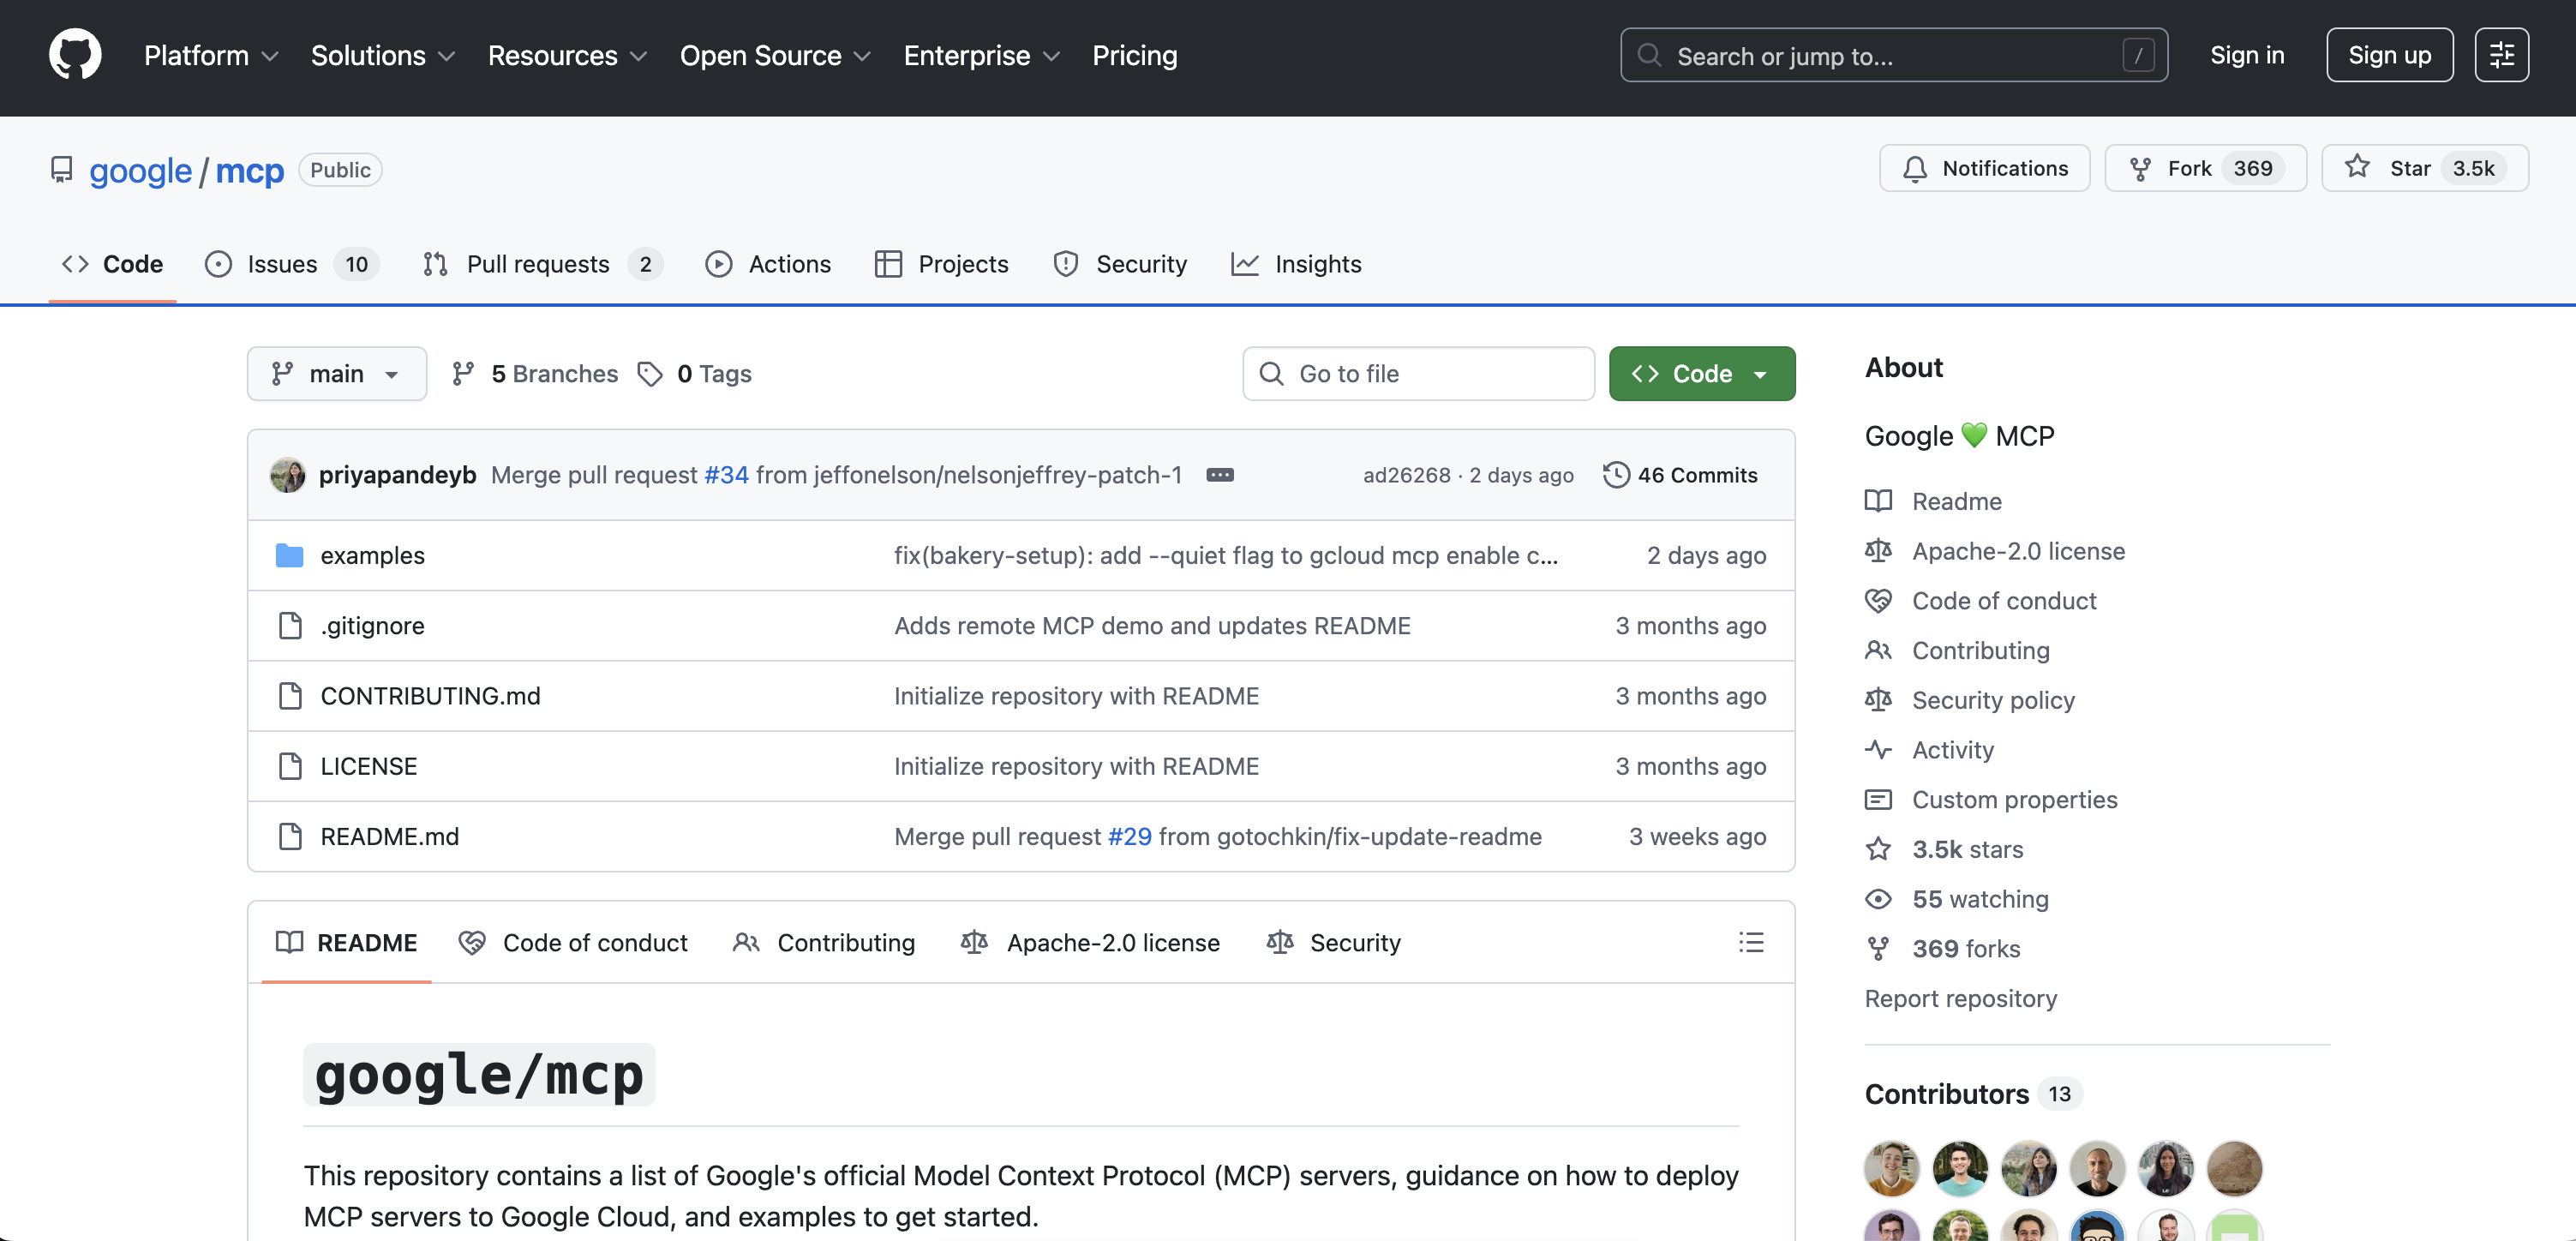Expand the Open Source menu
The width and height of the screenshot is (2576, 1241).
coord(775,55)
